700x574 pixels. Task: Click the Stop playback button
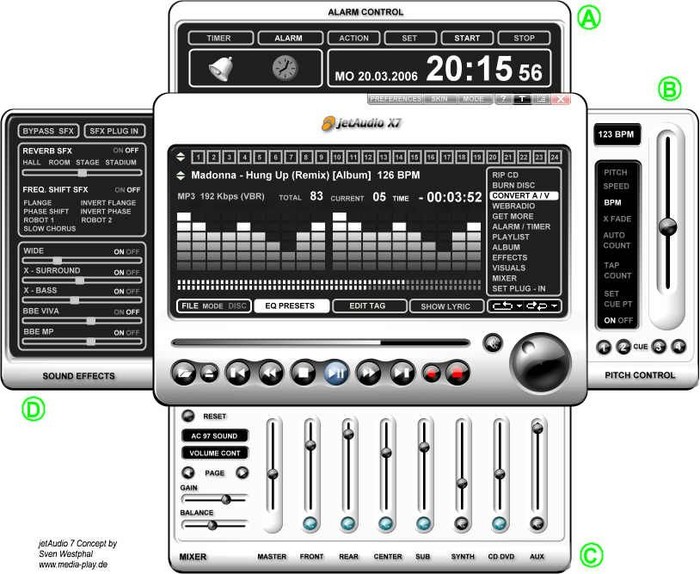(x=302, y=373)
